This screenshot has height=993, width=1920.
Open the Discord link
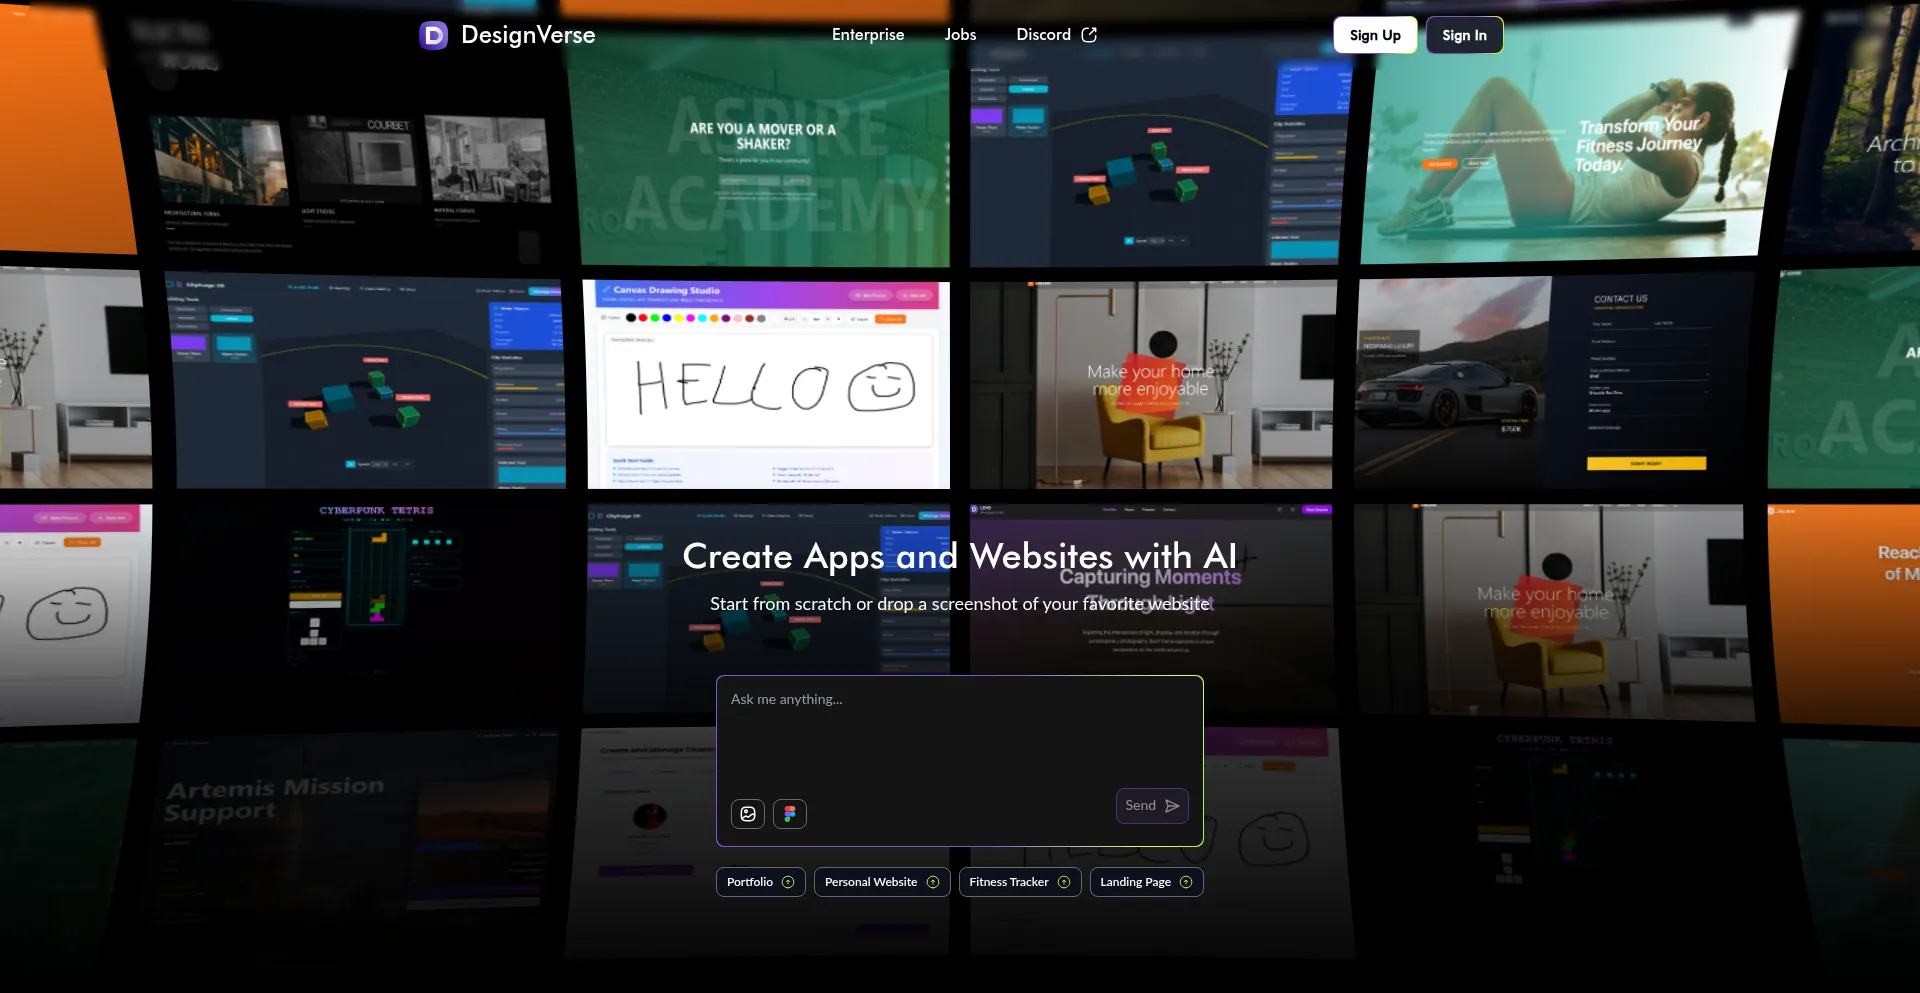pyautogui.click(x=1043, y=35)
